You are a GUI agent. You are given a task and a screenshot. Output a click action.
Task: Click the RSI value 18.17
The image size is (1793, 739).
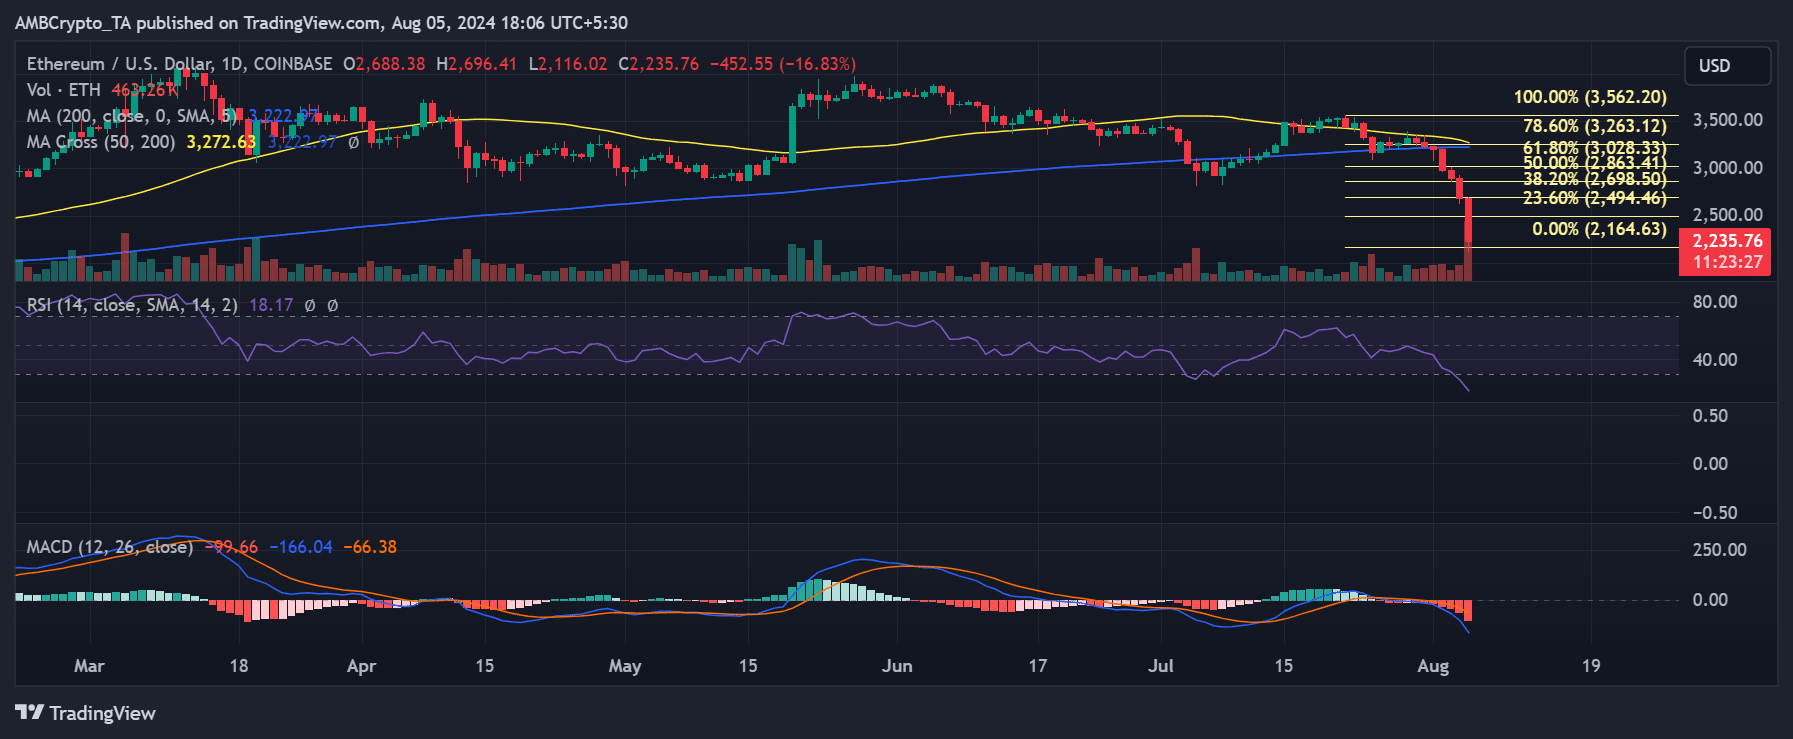(x=271, y=305)
